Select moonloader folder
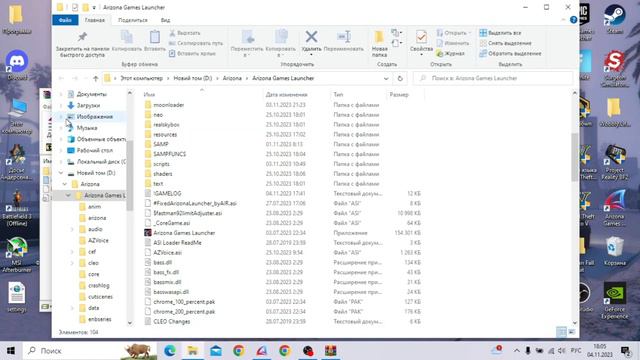The height and width of the screenshot is (360, 640). (x=169, y=105)
